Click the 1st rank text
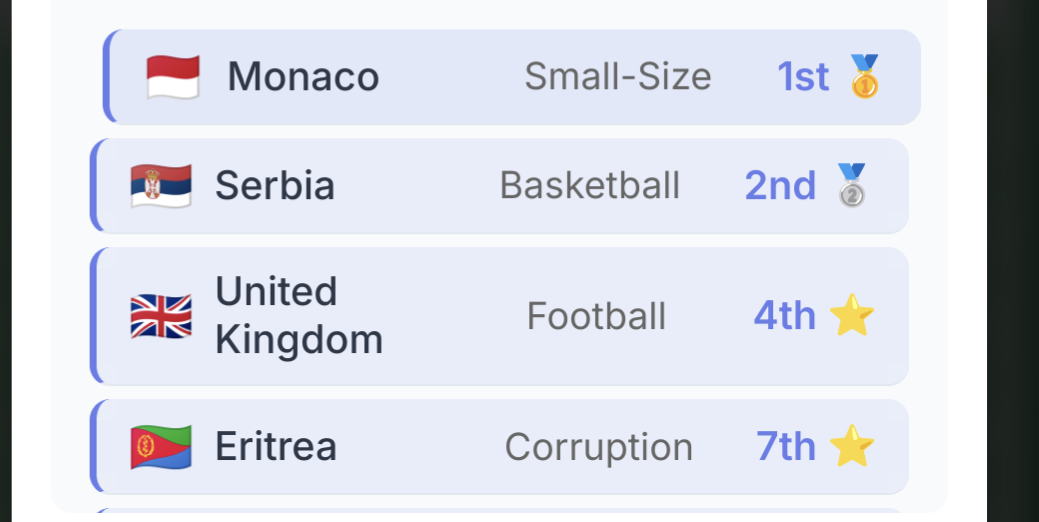This screenshot has height=522, width=1039. tap(803, 77)
